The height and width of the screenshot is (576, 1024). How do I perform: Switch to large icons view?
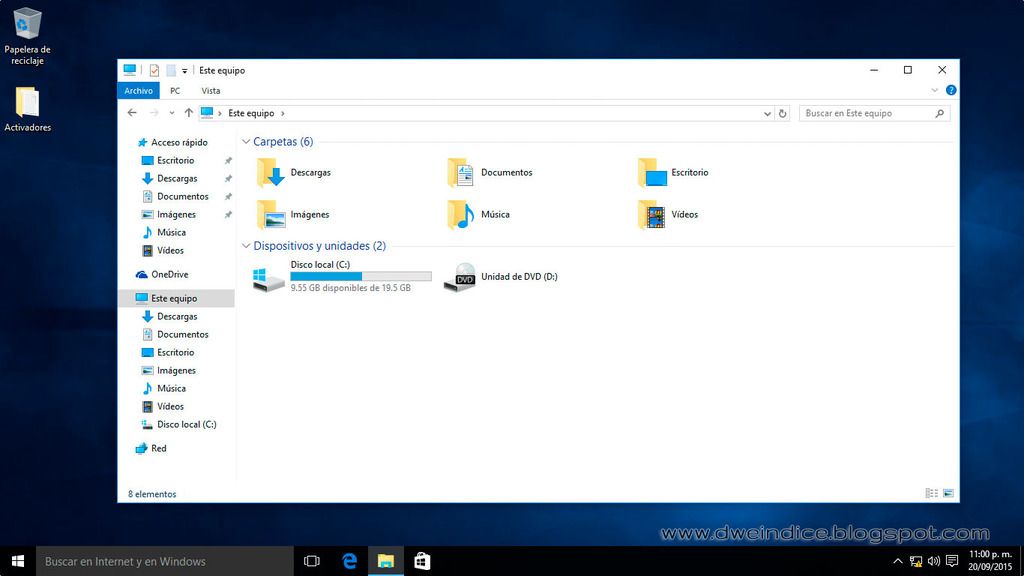(x=948, y=493)
